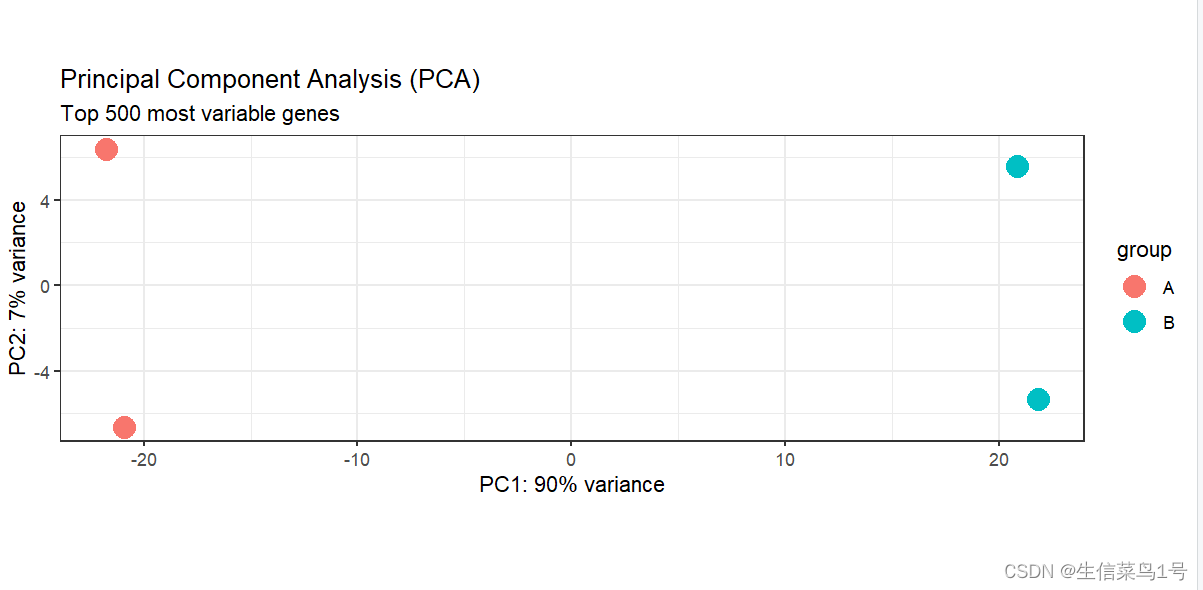Click the x-axis tick label '-10'
The width and height of the screenshot is (1203, 590).
point(357,460)
